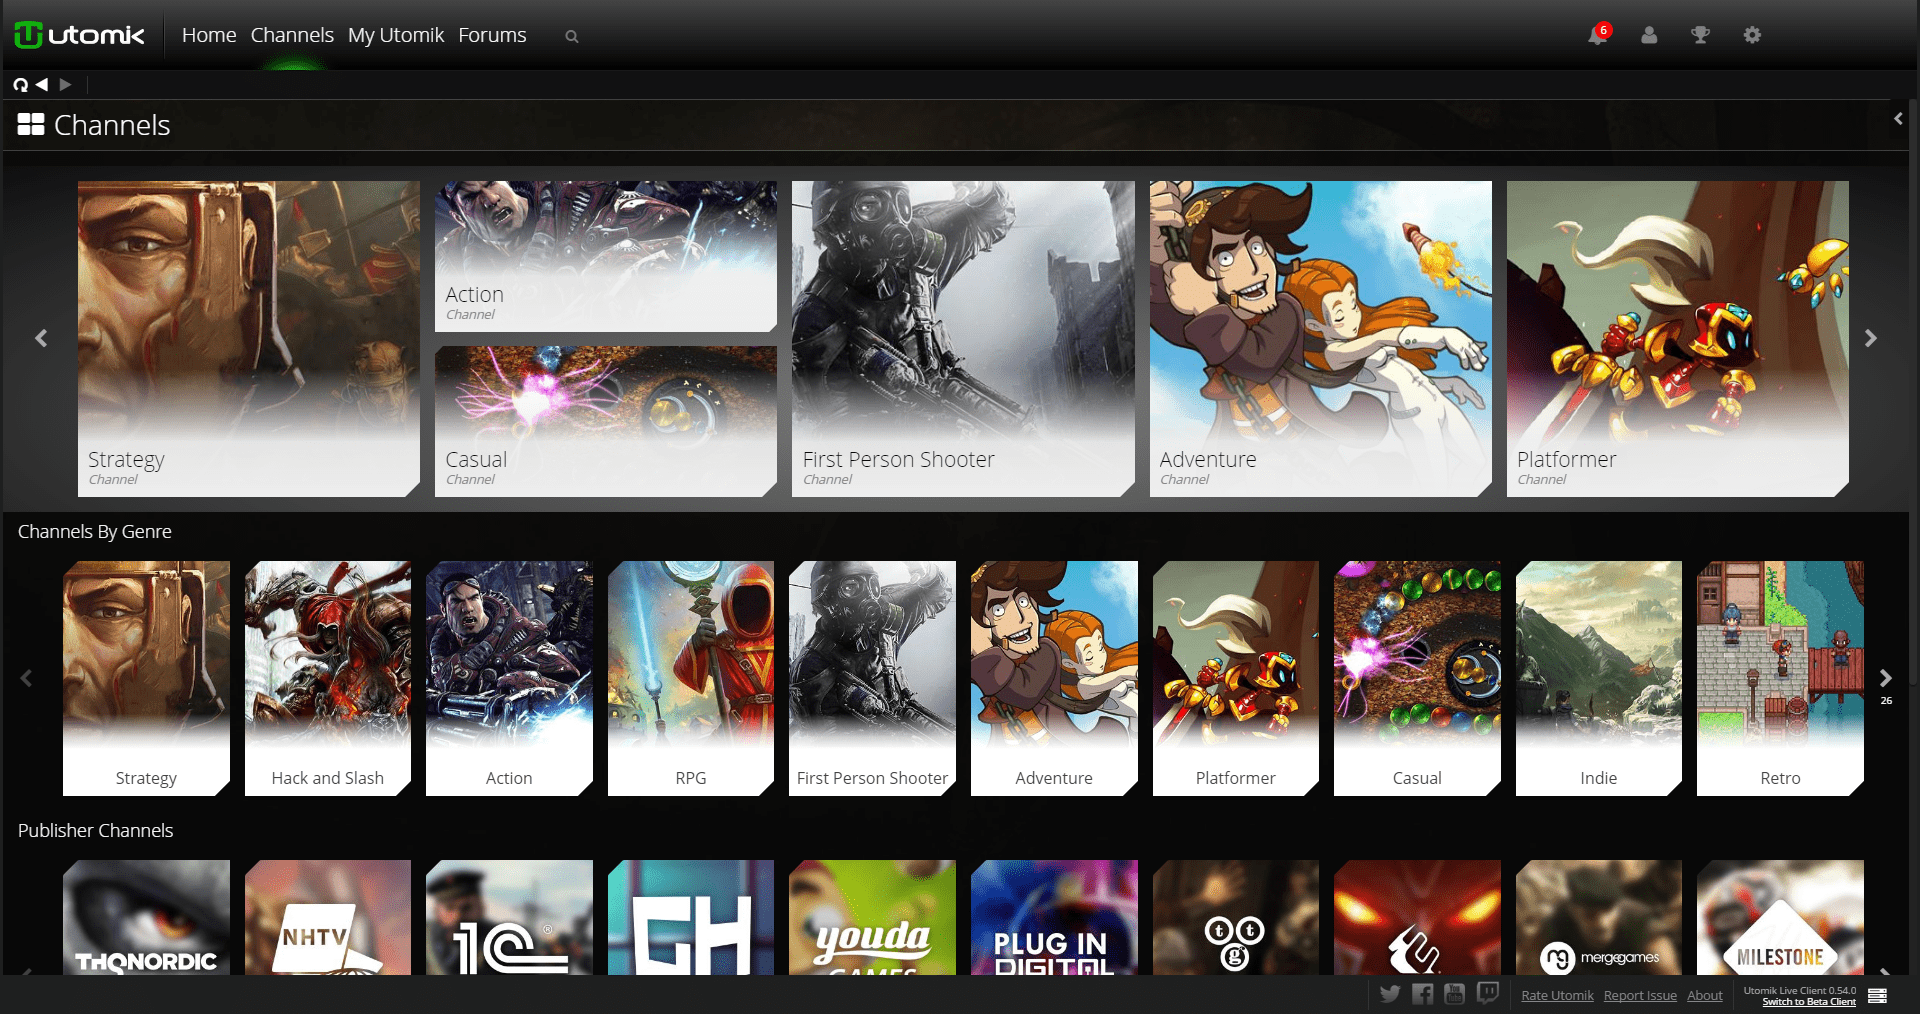
Task: Select the Channels navigation tab
Action: tap(292, 35)
